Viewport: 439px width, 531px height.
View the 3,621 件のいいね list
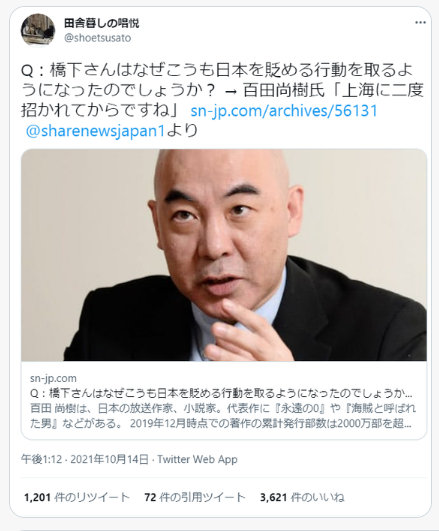302,497
